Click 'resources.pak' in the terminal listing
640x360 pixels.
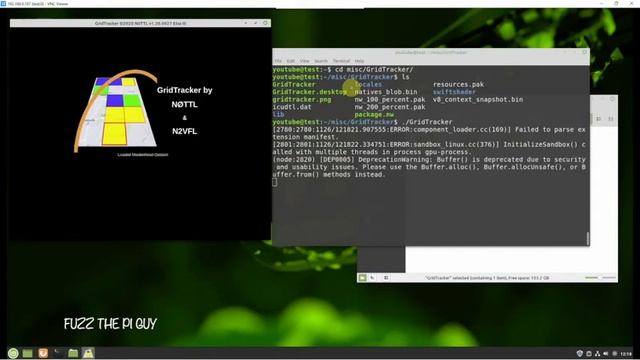(x=458, y=84)
